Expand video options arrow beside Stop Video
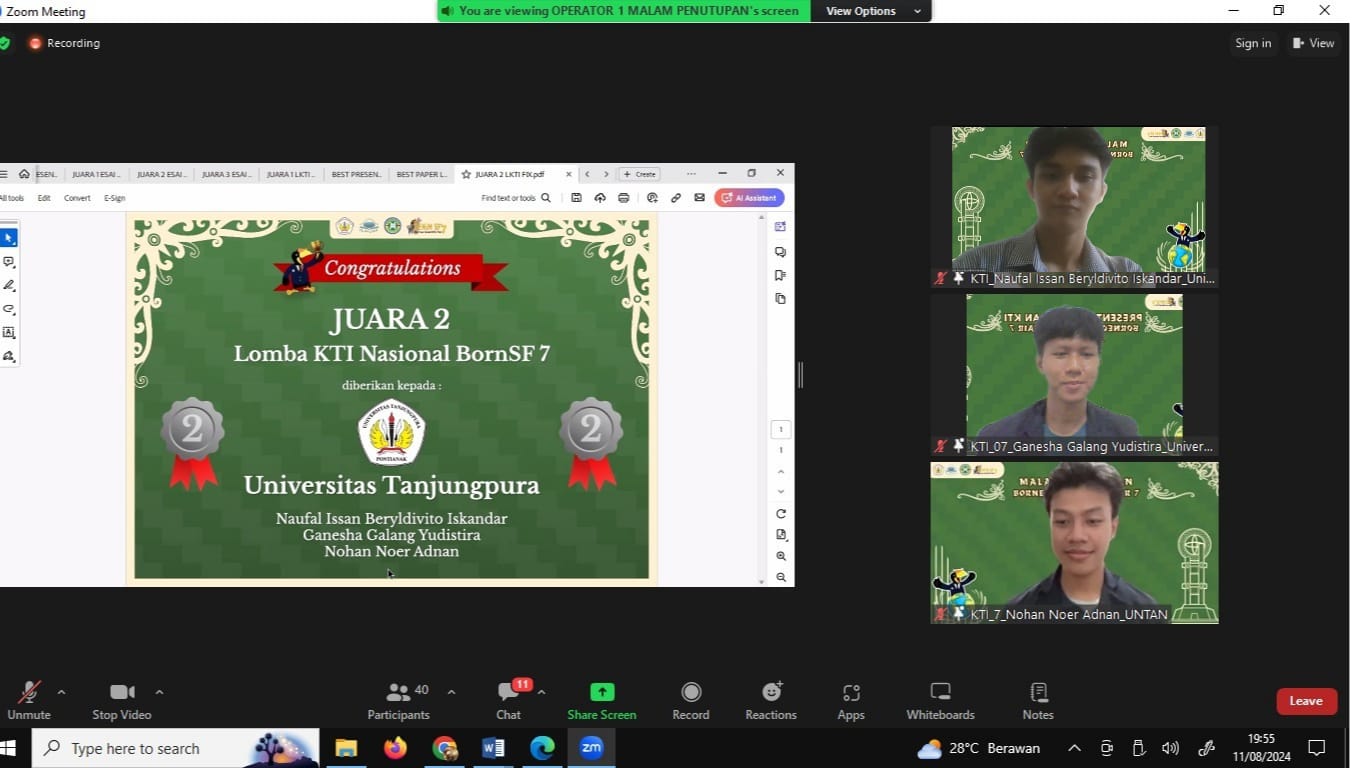 159,692
